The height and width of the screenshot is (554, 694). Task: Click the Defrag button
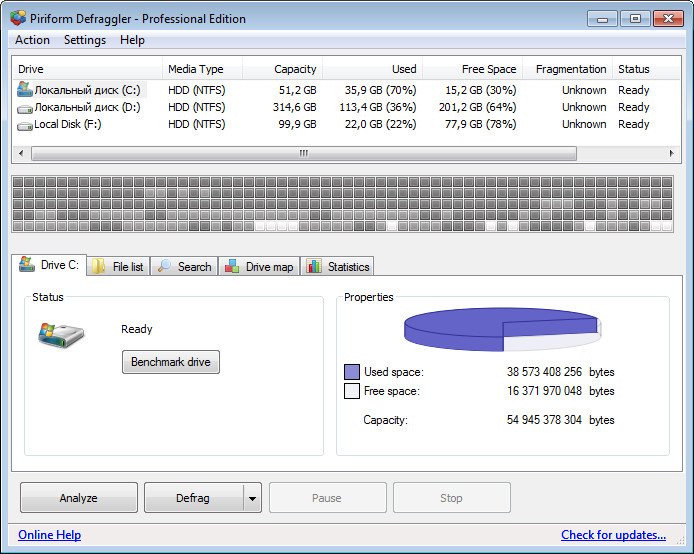coord(193,498)
